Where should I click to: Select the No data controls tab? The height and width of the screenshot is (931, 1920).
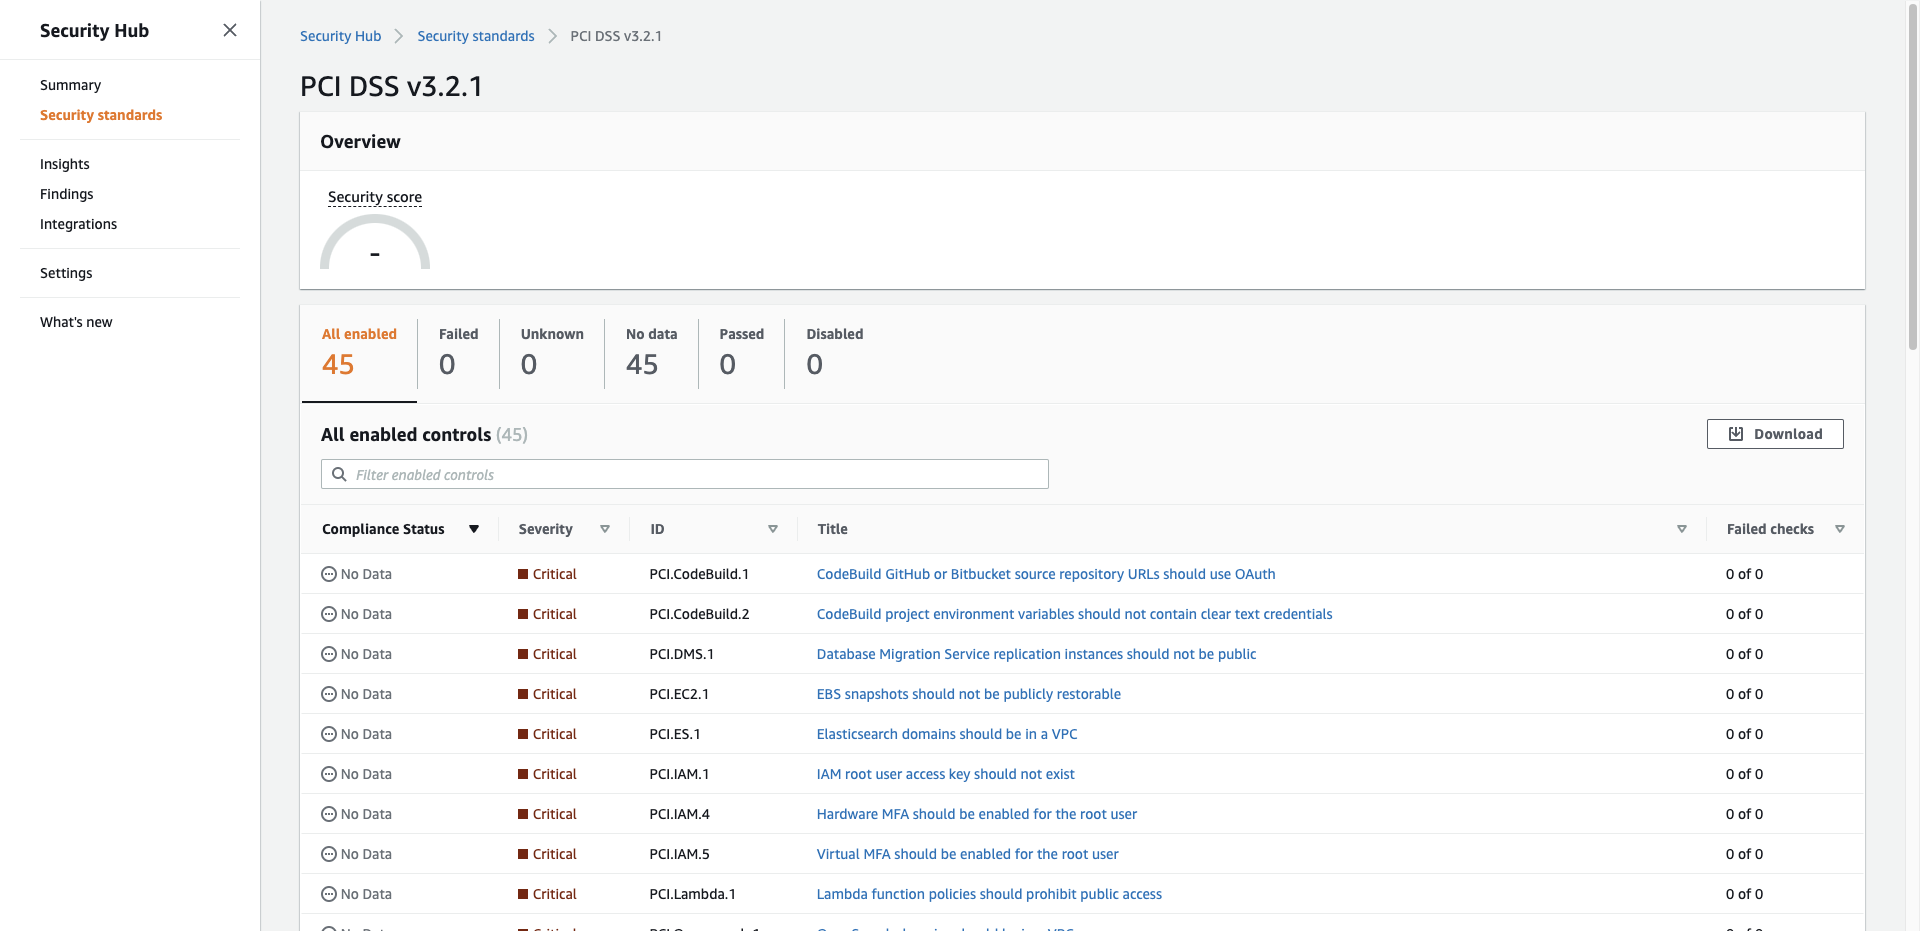point(651,353)
